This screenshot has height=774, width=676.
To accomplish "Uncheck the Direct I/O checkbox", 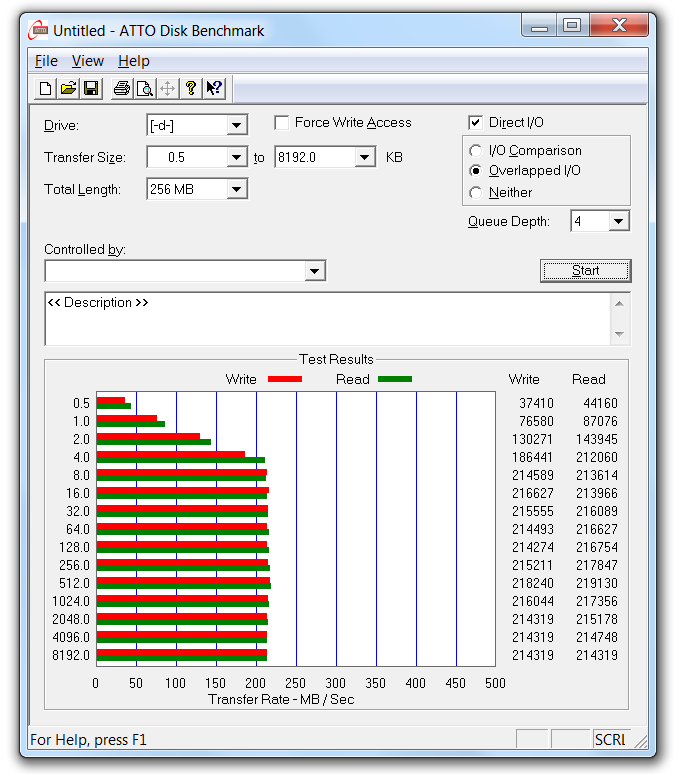I will coord(475,123).
